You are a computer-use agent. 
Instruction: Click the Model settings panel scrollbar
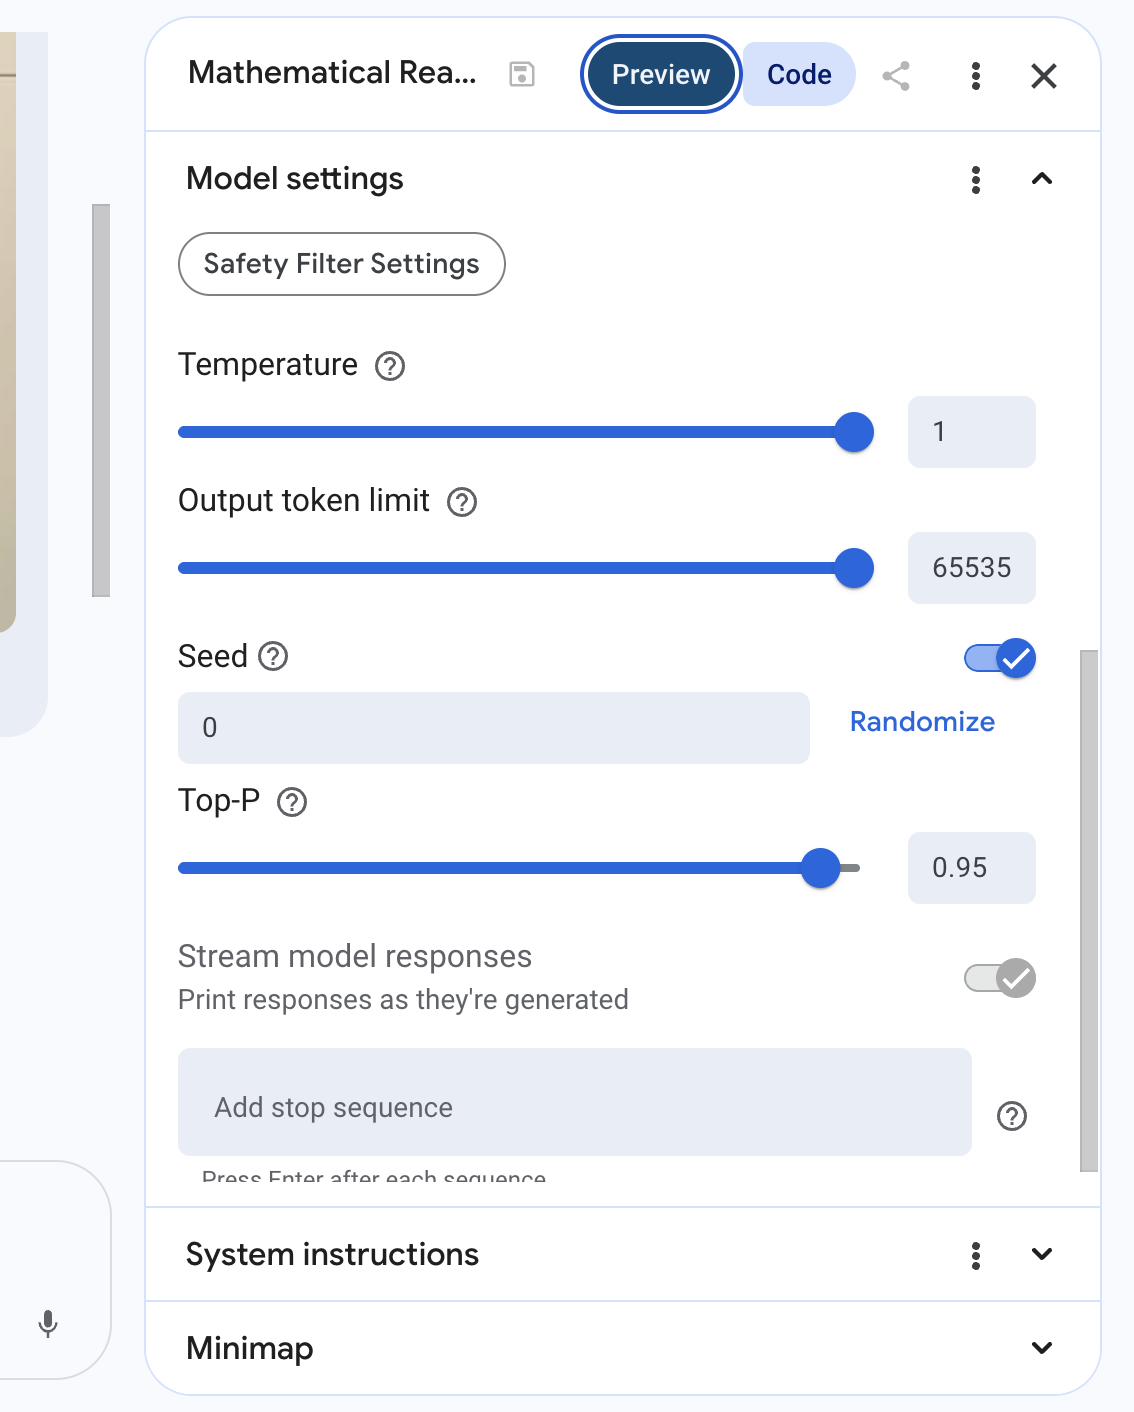[x=1089, y=910]
